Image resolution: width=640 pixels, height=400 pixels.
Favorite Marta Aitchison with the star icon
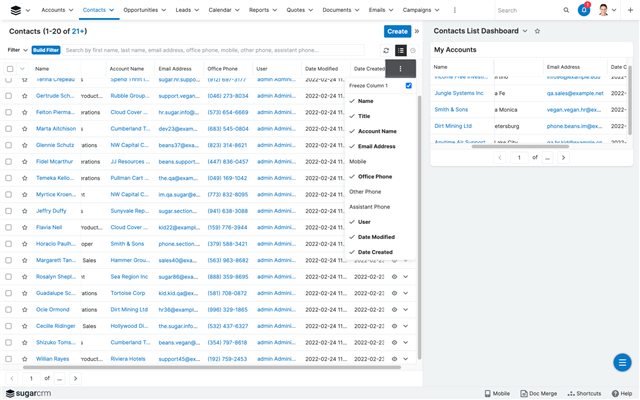25,129
